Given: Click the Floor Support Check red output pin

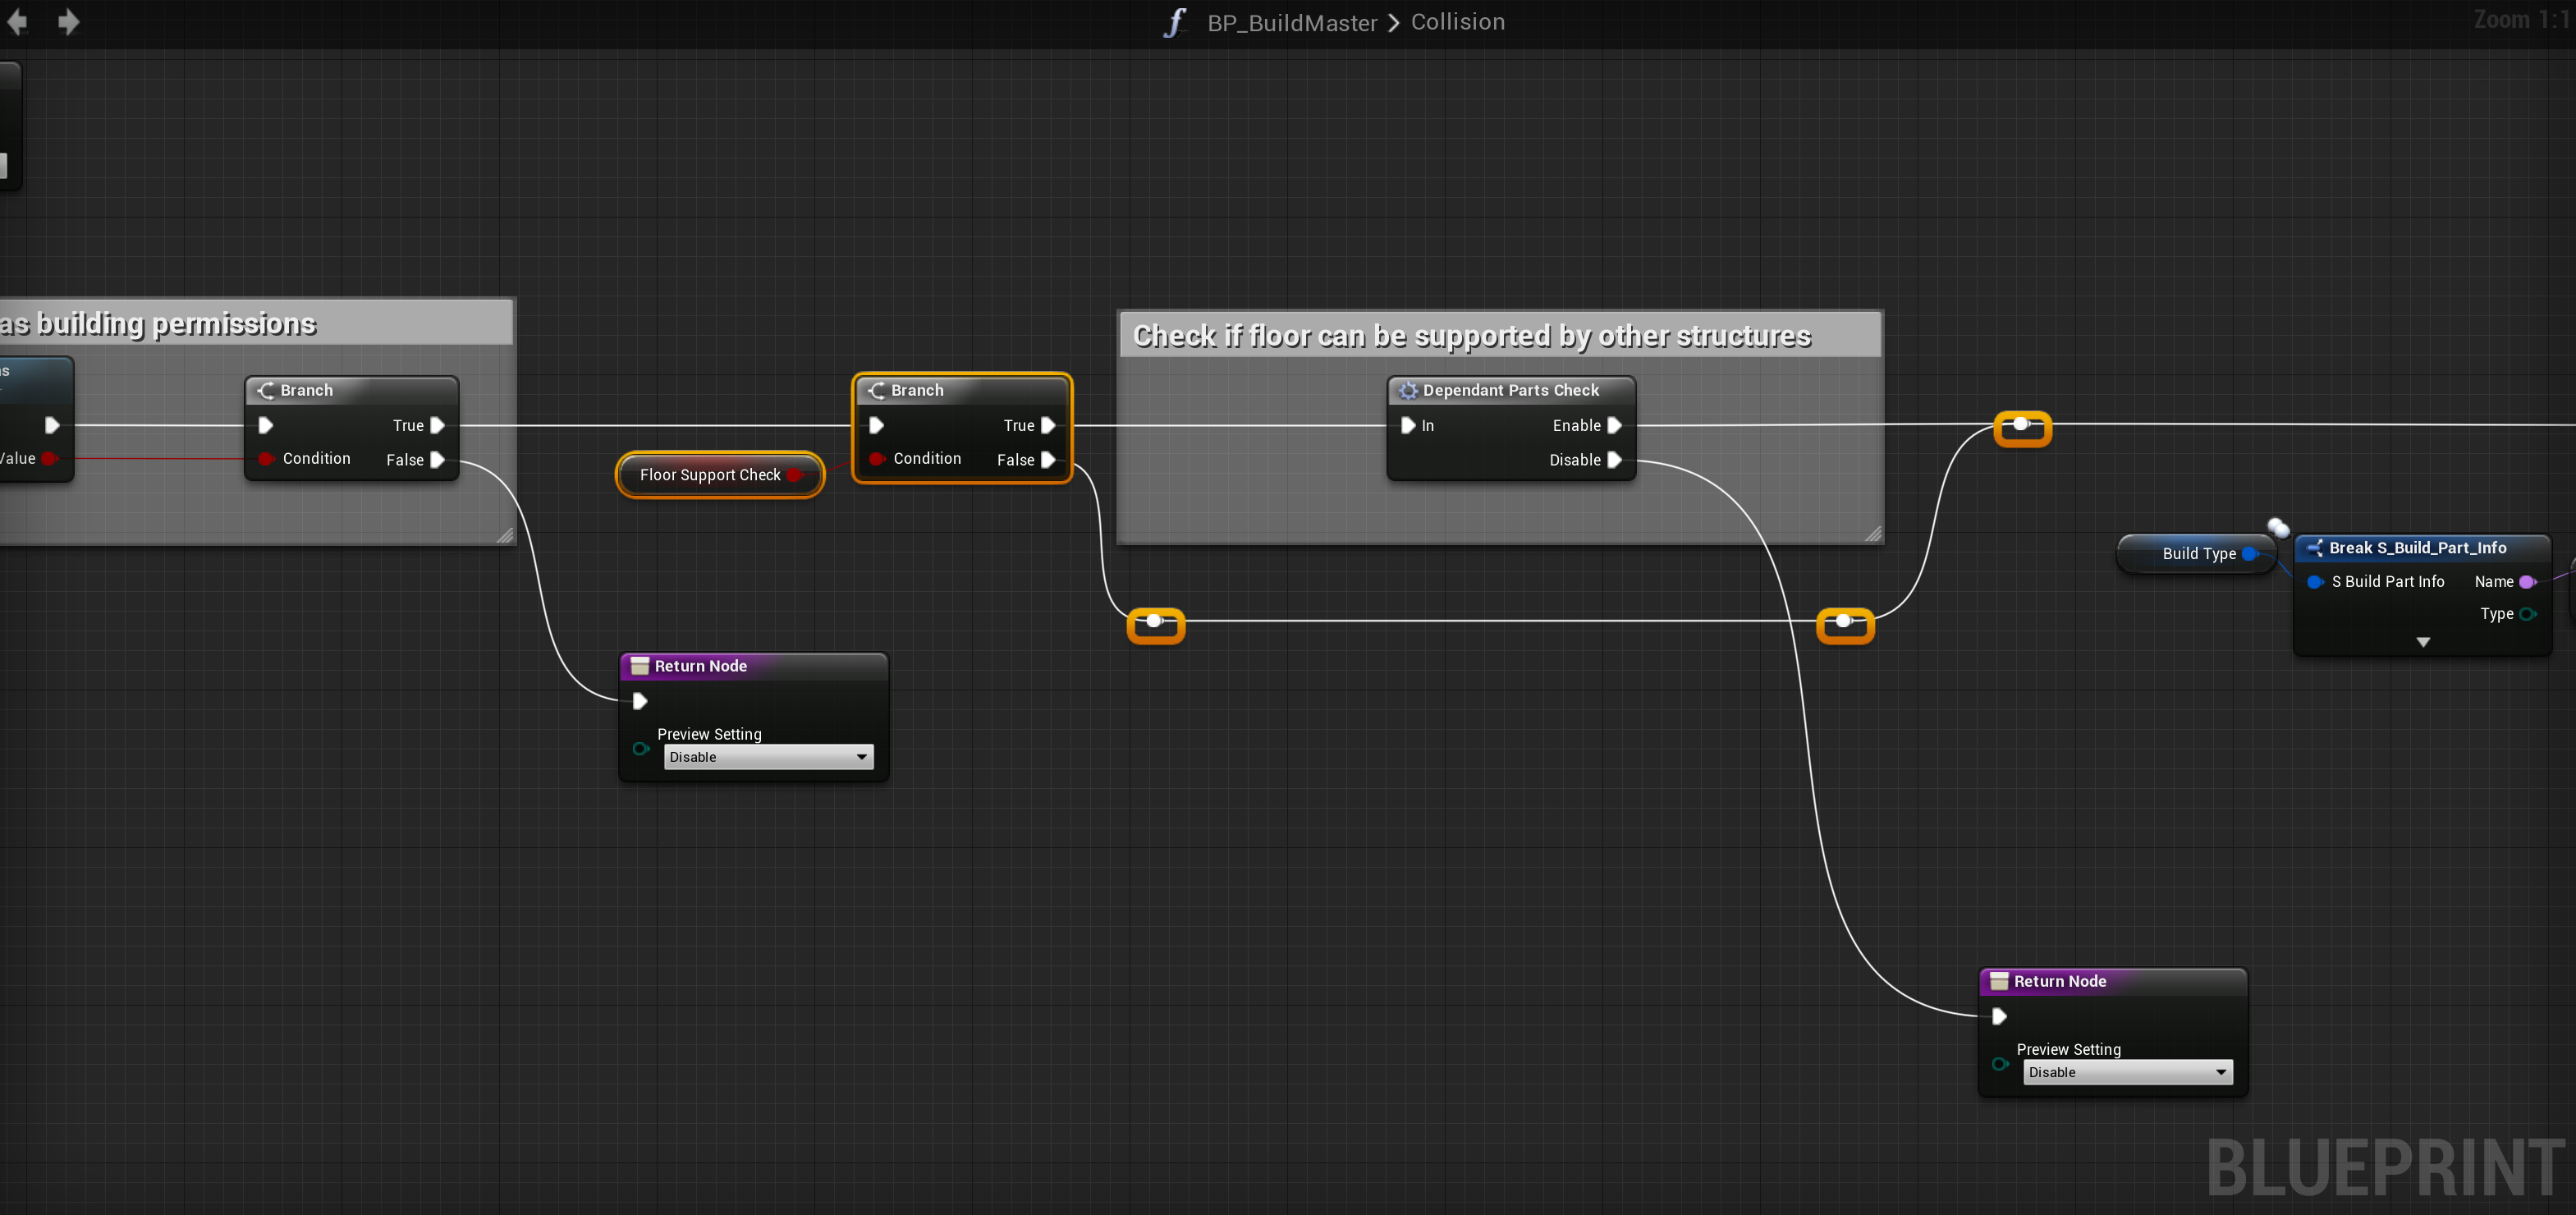Looking at the screenshot, I should point(794,475).
